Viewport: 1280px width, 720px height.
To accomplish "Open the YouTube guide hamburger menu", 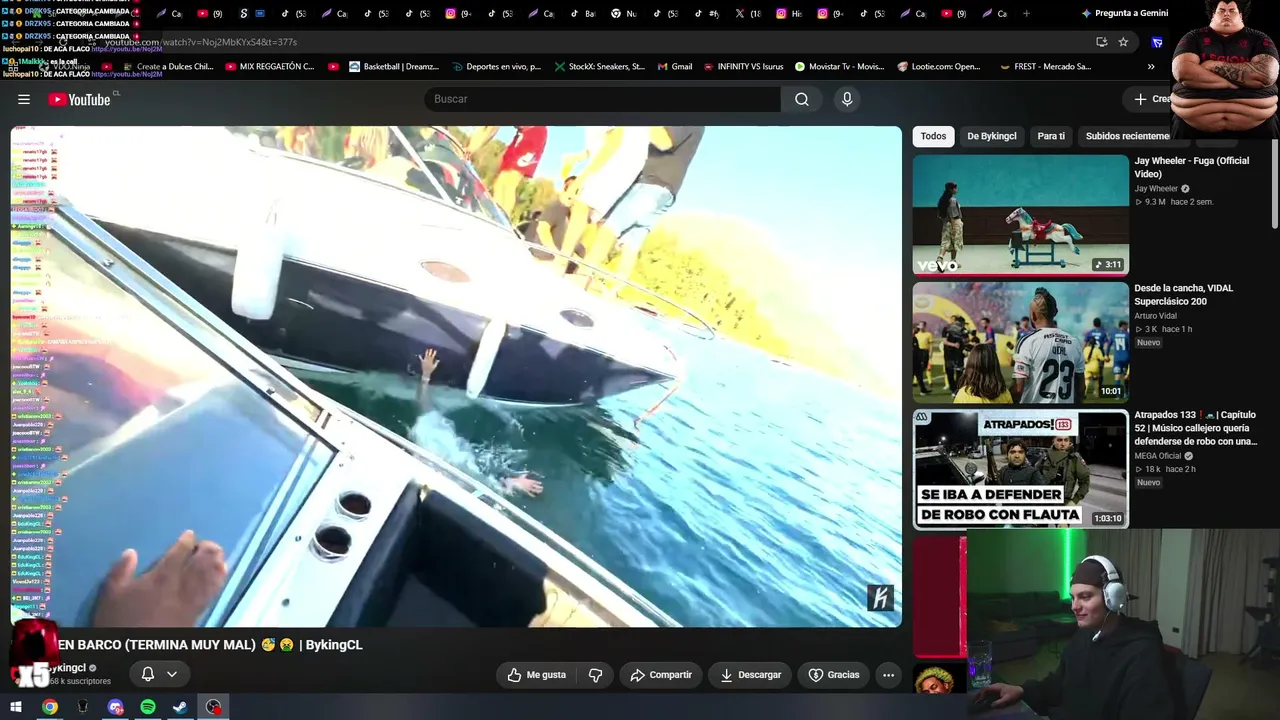I will [24, 99].
